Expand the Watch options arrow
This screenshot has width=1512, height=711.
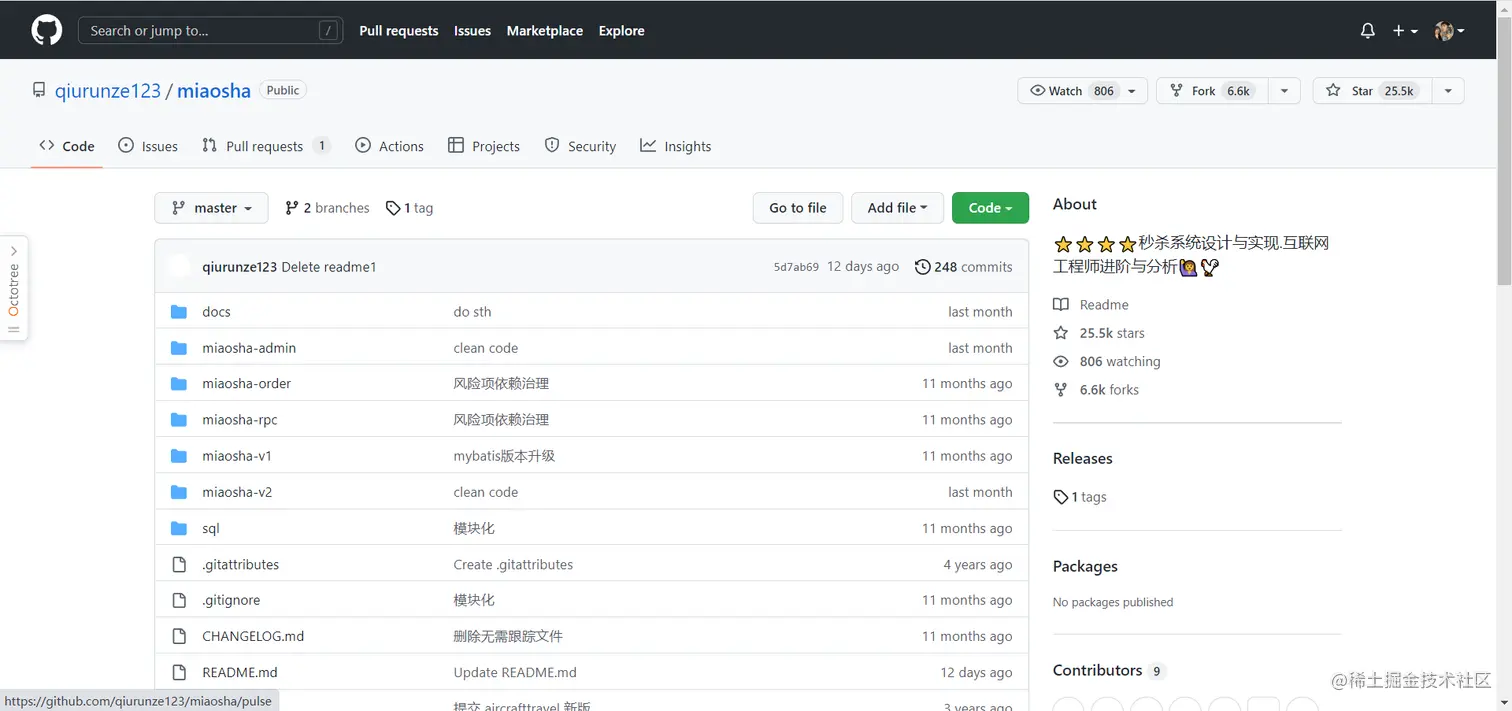click(1132, 91)
